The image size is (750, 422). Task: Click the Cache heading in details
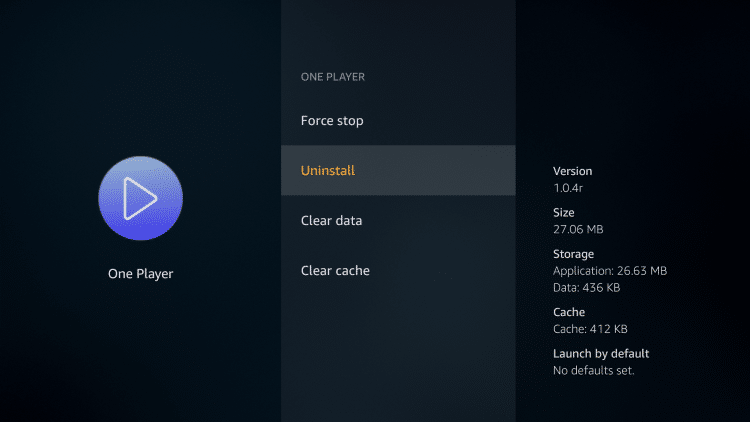[569, 312]
